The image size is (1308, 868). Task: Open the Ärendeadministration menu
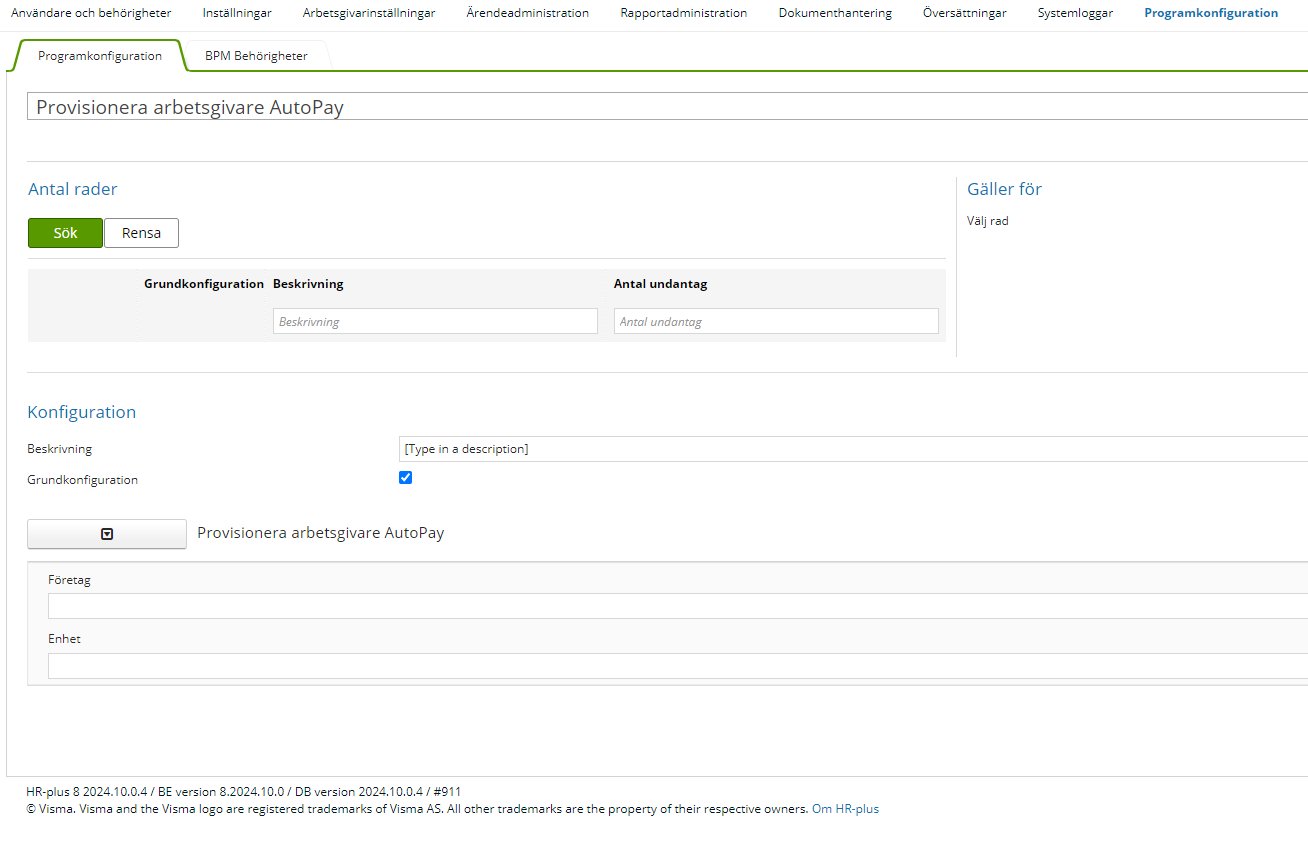click(528, 13)
